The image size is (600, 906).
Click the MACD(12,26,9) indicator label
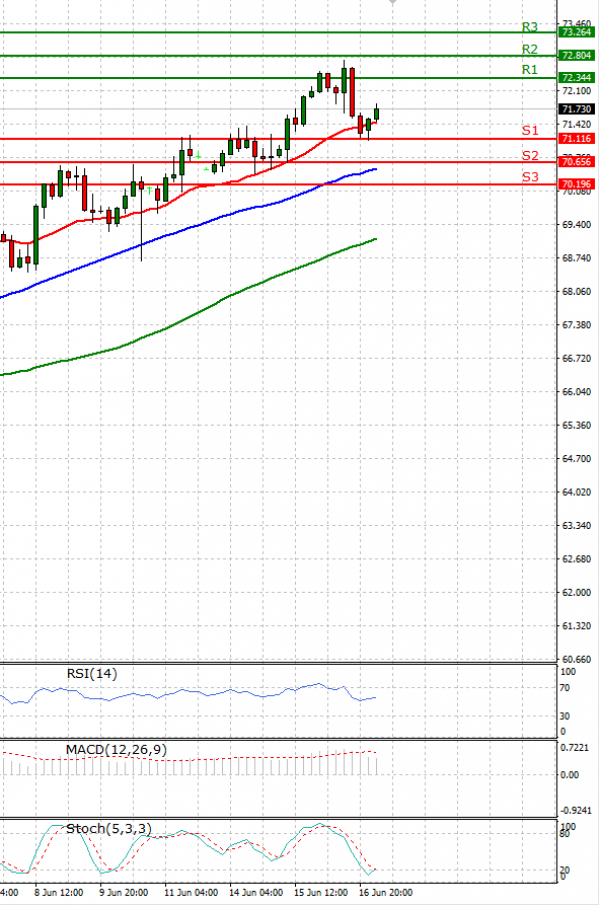116,750
